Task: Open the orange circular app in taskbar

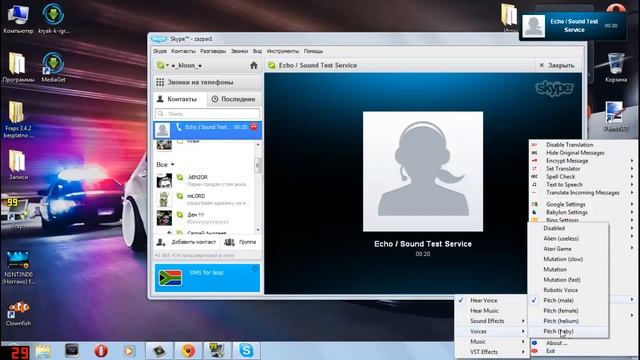Action: click(x=188, y=351)
